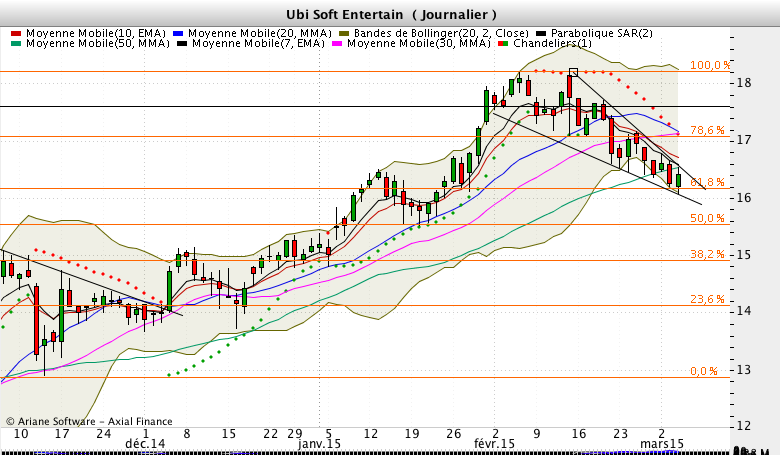
Task: Click the red-green Chandeliers(1) legend swatch
Action: pyautogui.click(x=504, y=44)
